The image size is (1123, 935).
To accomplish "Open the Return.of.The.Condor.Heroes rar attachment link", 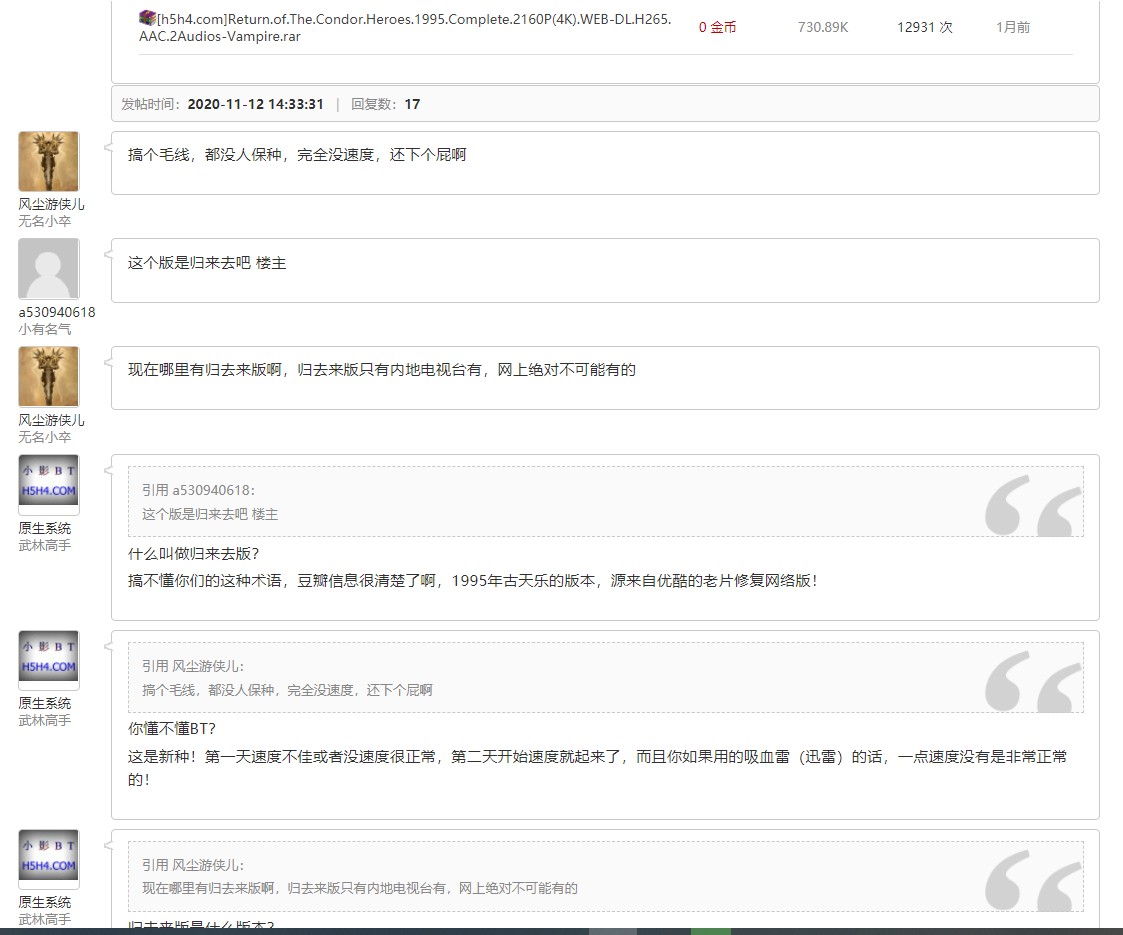I will point(405,28).
